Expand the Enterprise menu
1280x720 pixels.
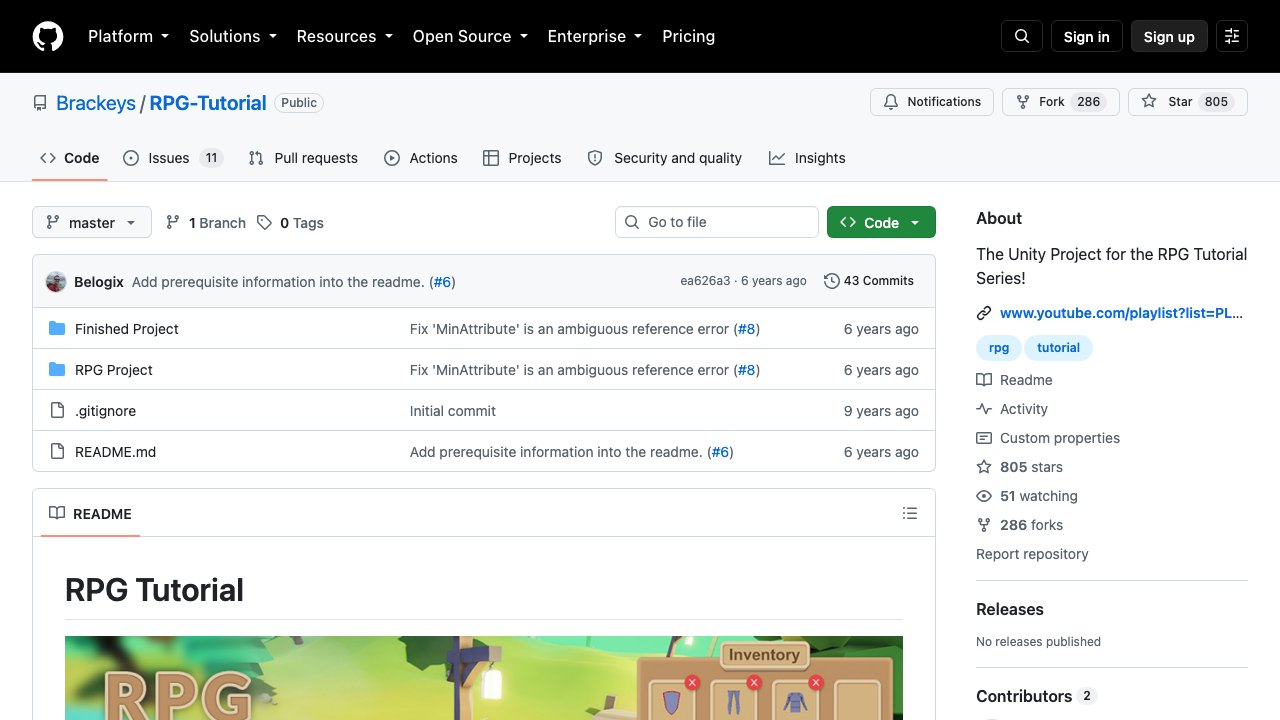[595, 36]
